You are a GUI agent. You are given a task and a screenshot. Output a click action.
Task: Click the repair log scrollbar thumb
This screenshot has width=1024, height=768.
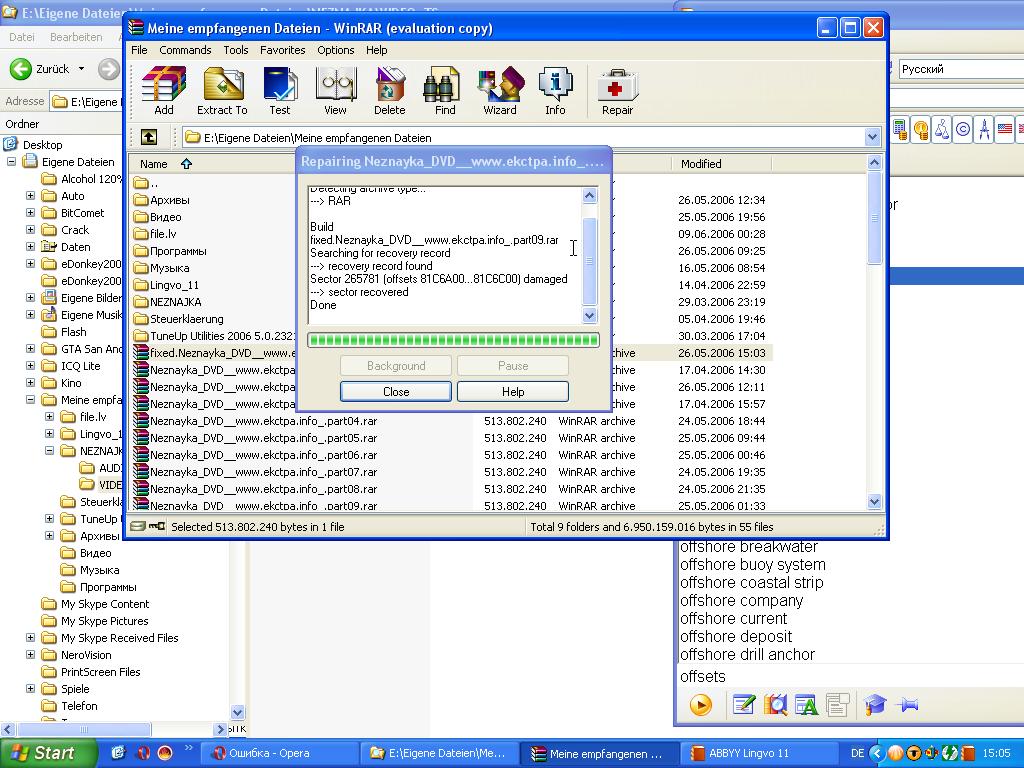coord(589,261)
